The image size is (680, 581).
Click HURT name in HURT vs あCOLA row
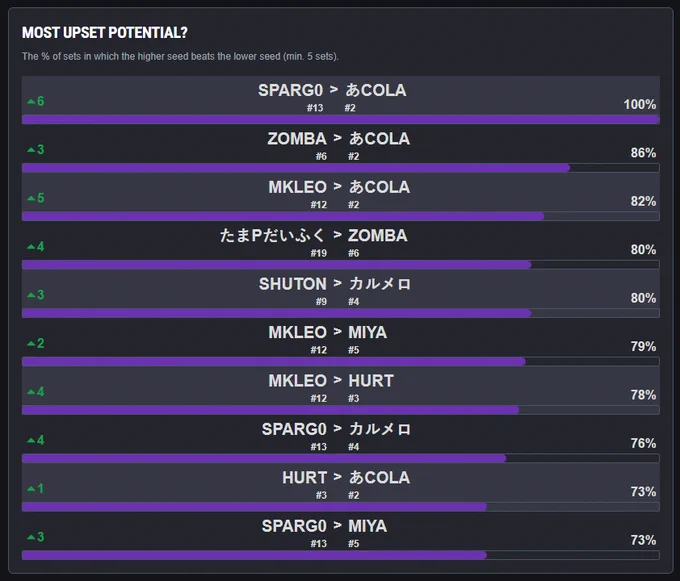304,477
